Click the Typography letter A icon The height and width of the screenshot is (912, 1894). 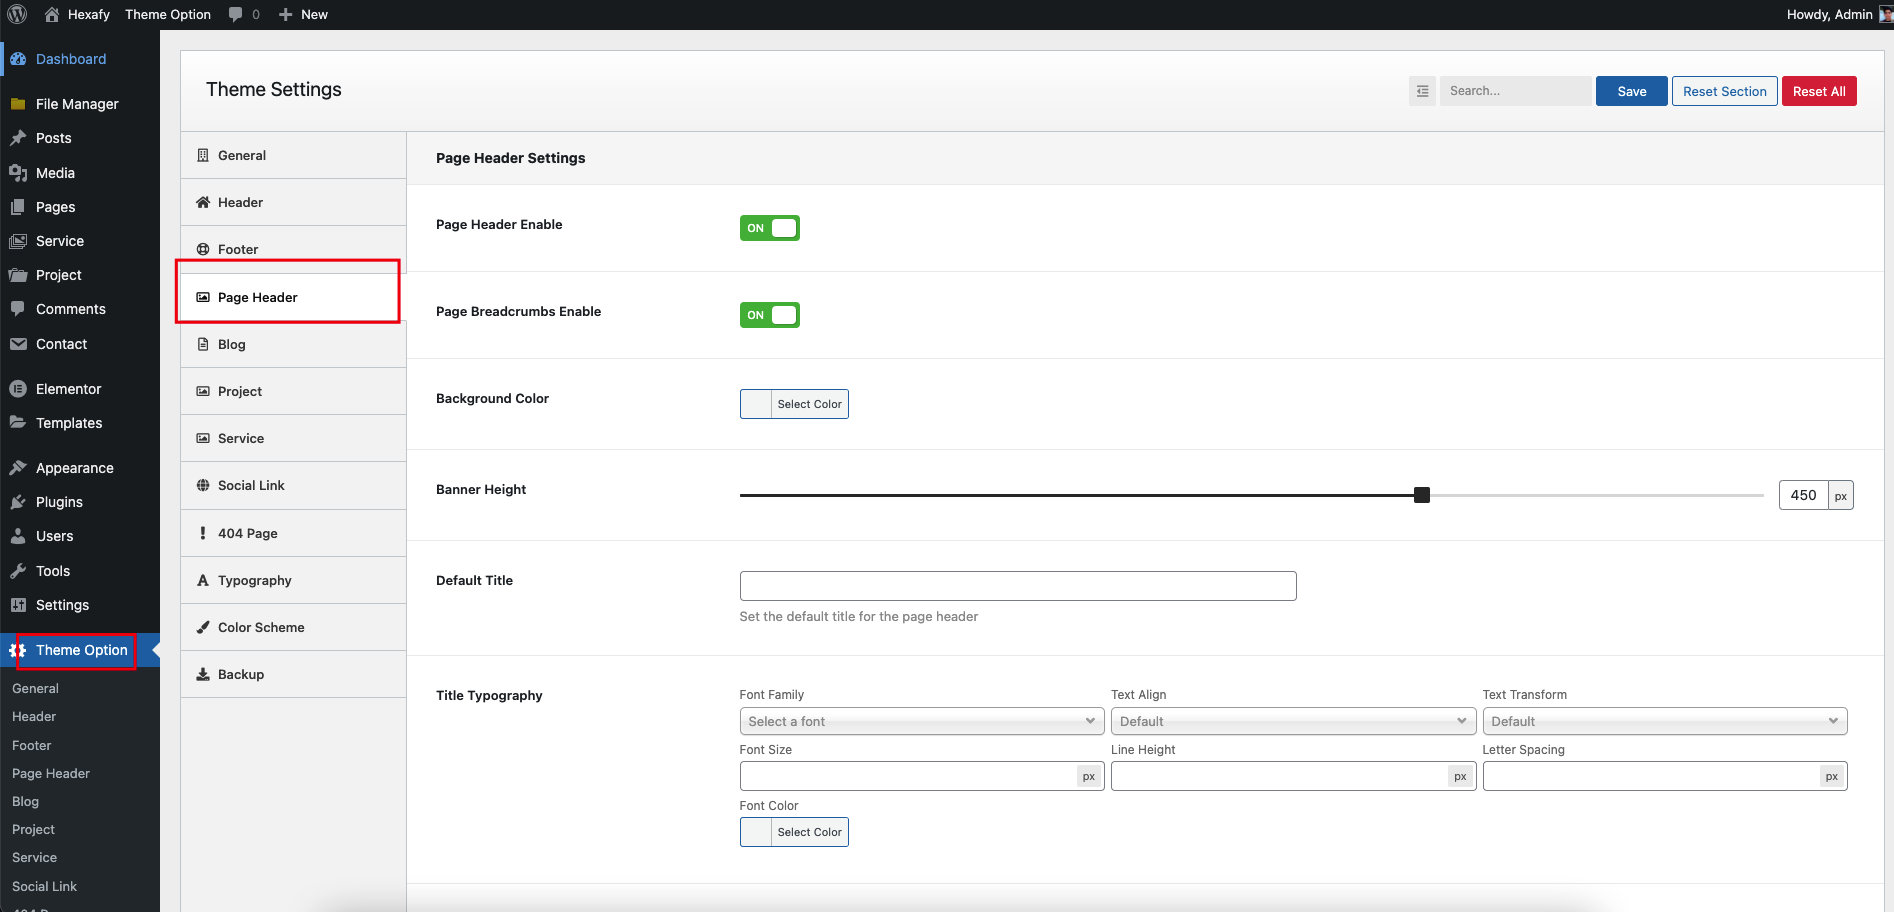(x=203, y=580)
